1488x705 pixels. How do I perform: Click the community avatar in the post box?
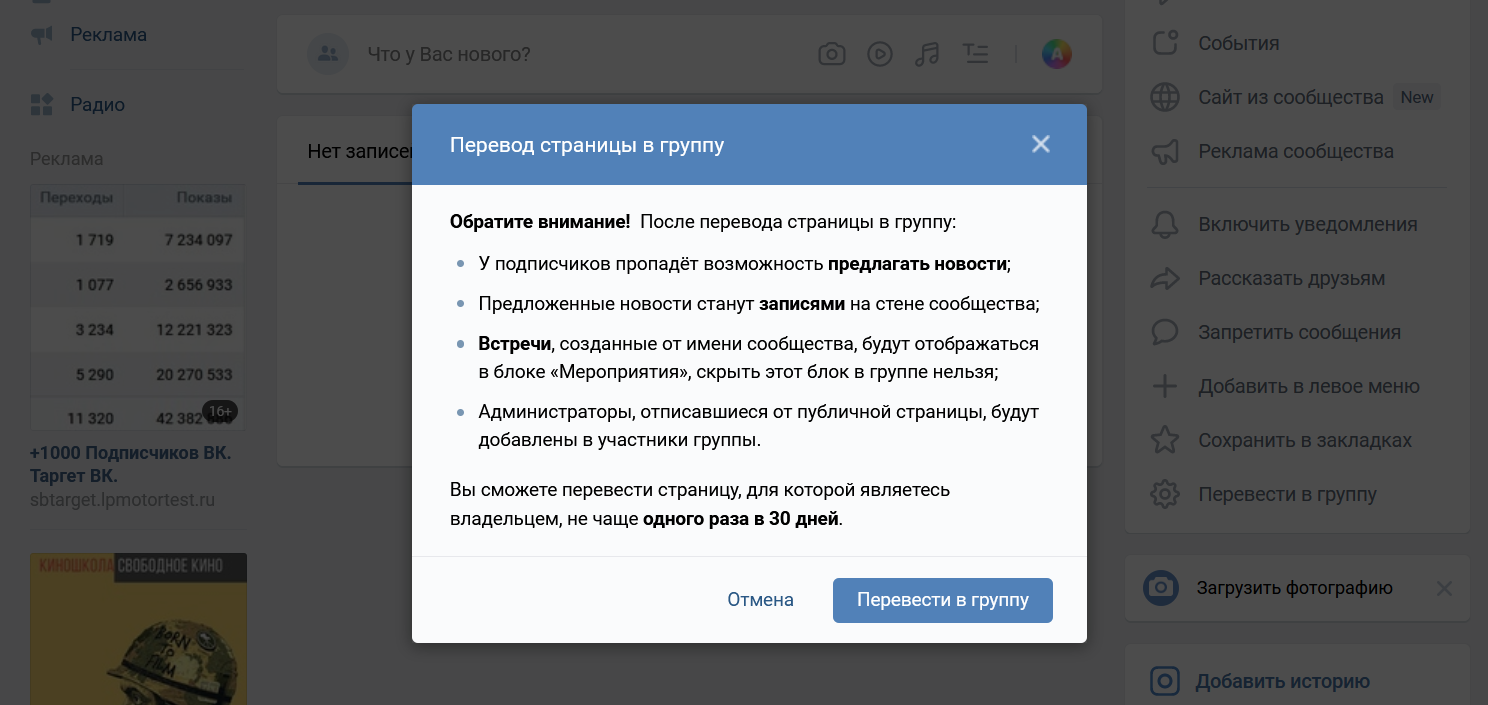(x=328, y=54)
